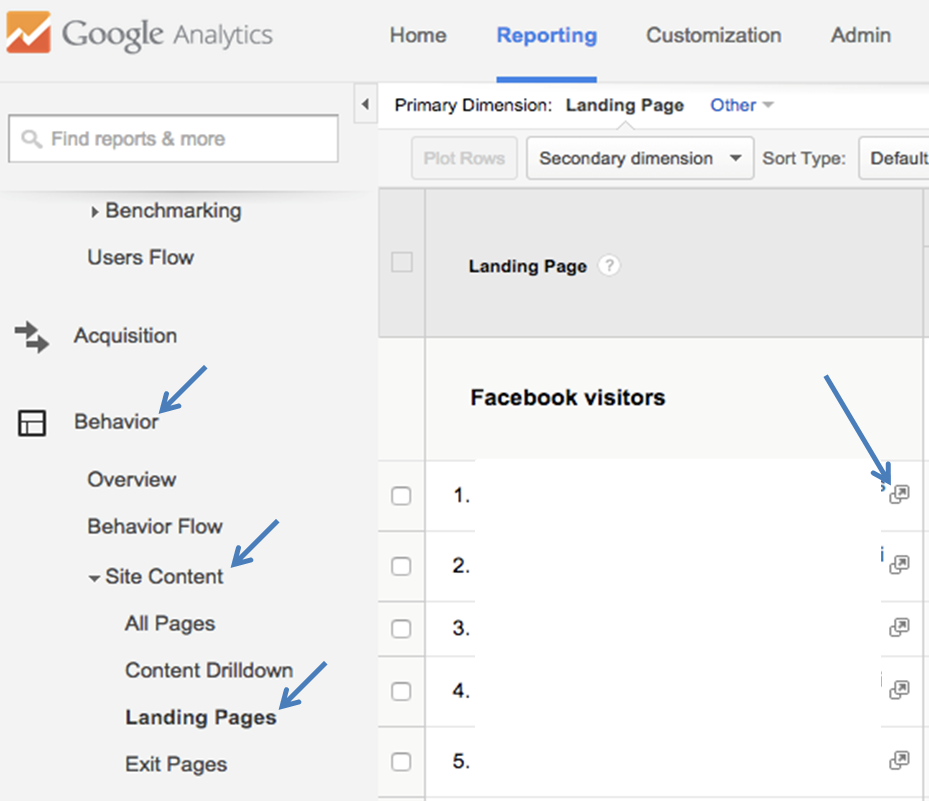Open the Secondary dimension dropdown
This screenshot has width=929, height=801.
[x=640, y=158]
